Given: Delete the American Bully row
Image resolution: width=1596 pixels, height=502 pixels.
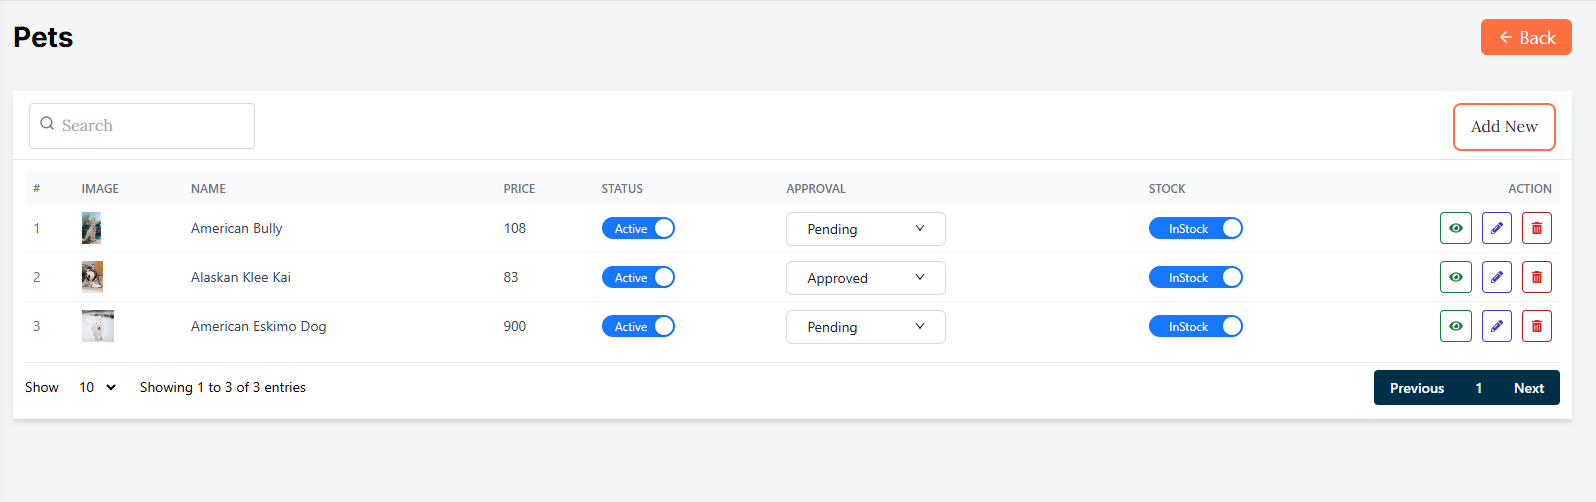Looking at the screenshot, I should click(1536, 228).
